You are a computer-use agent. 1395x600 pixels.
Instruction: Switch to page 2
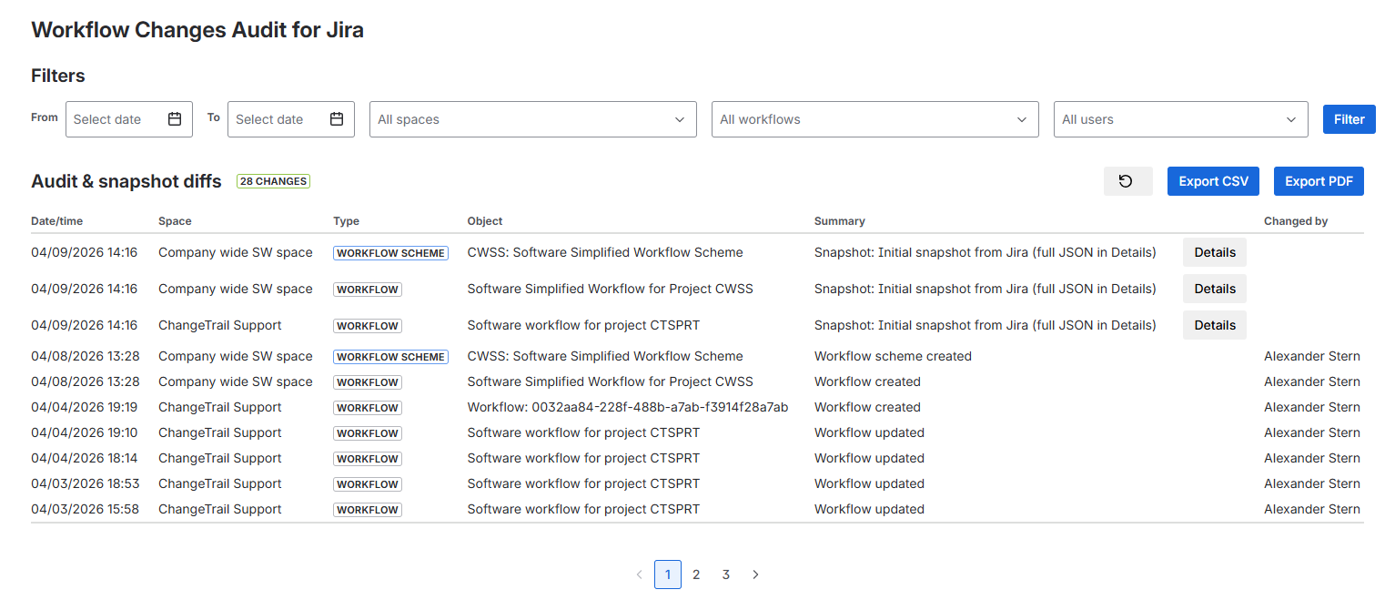click(697, 575)
